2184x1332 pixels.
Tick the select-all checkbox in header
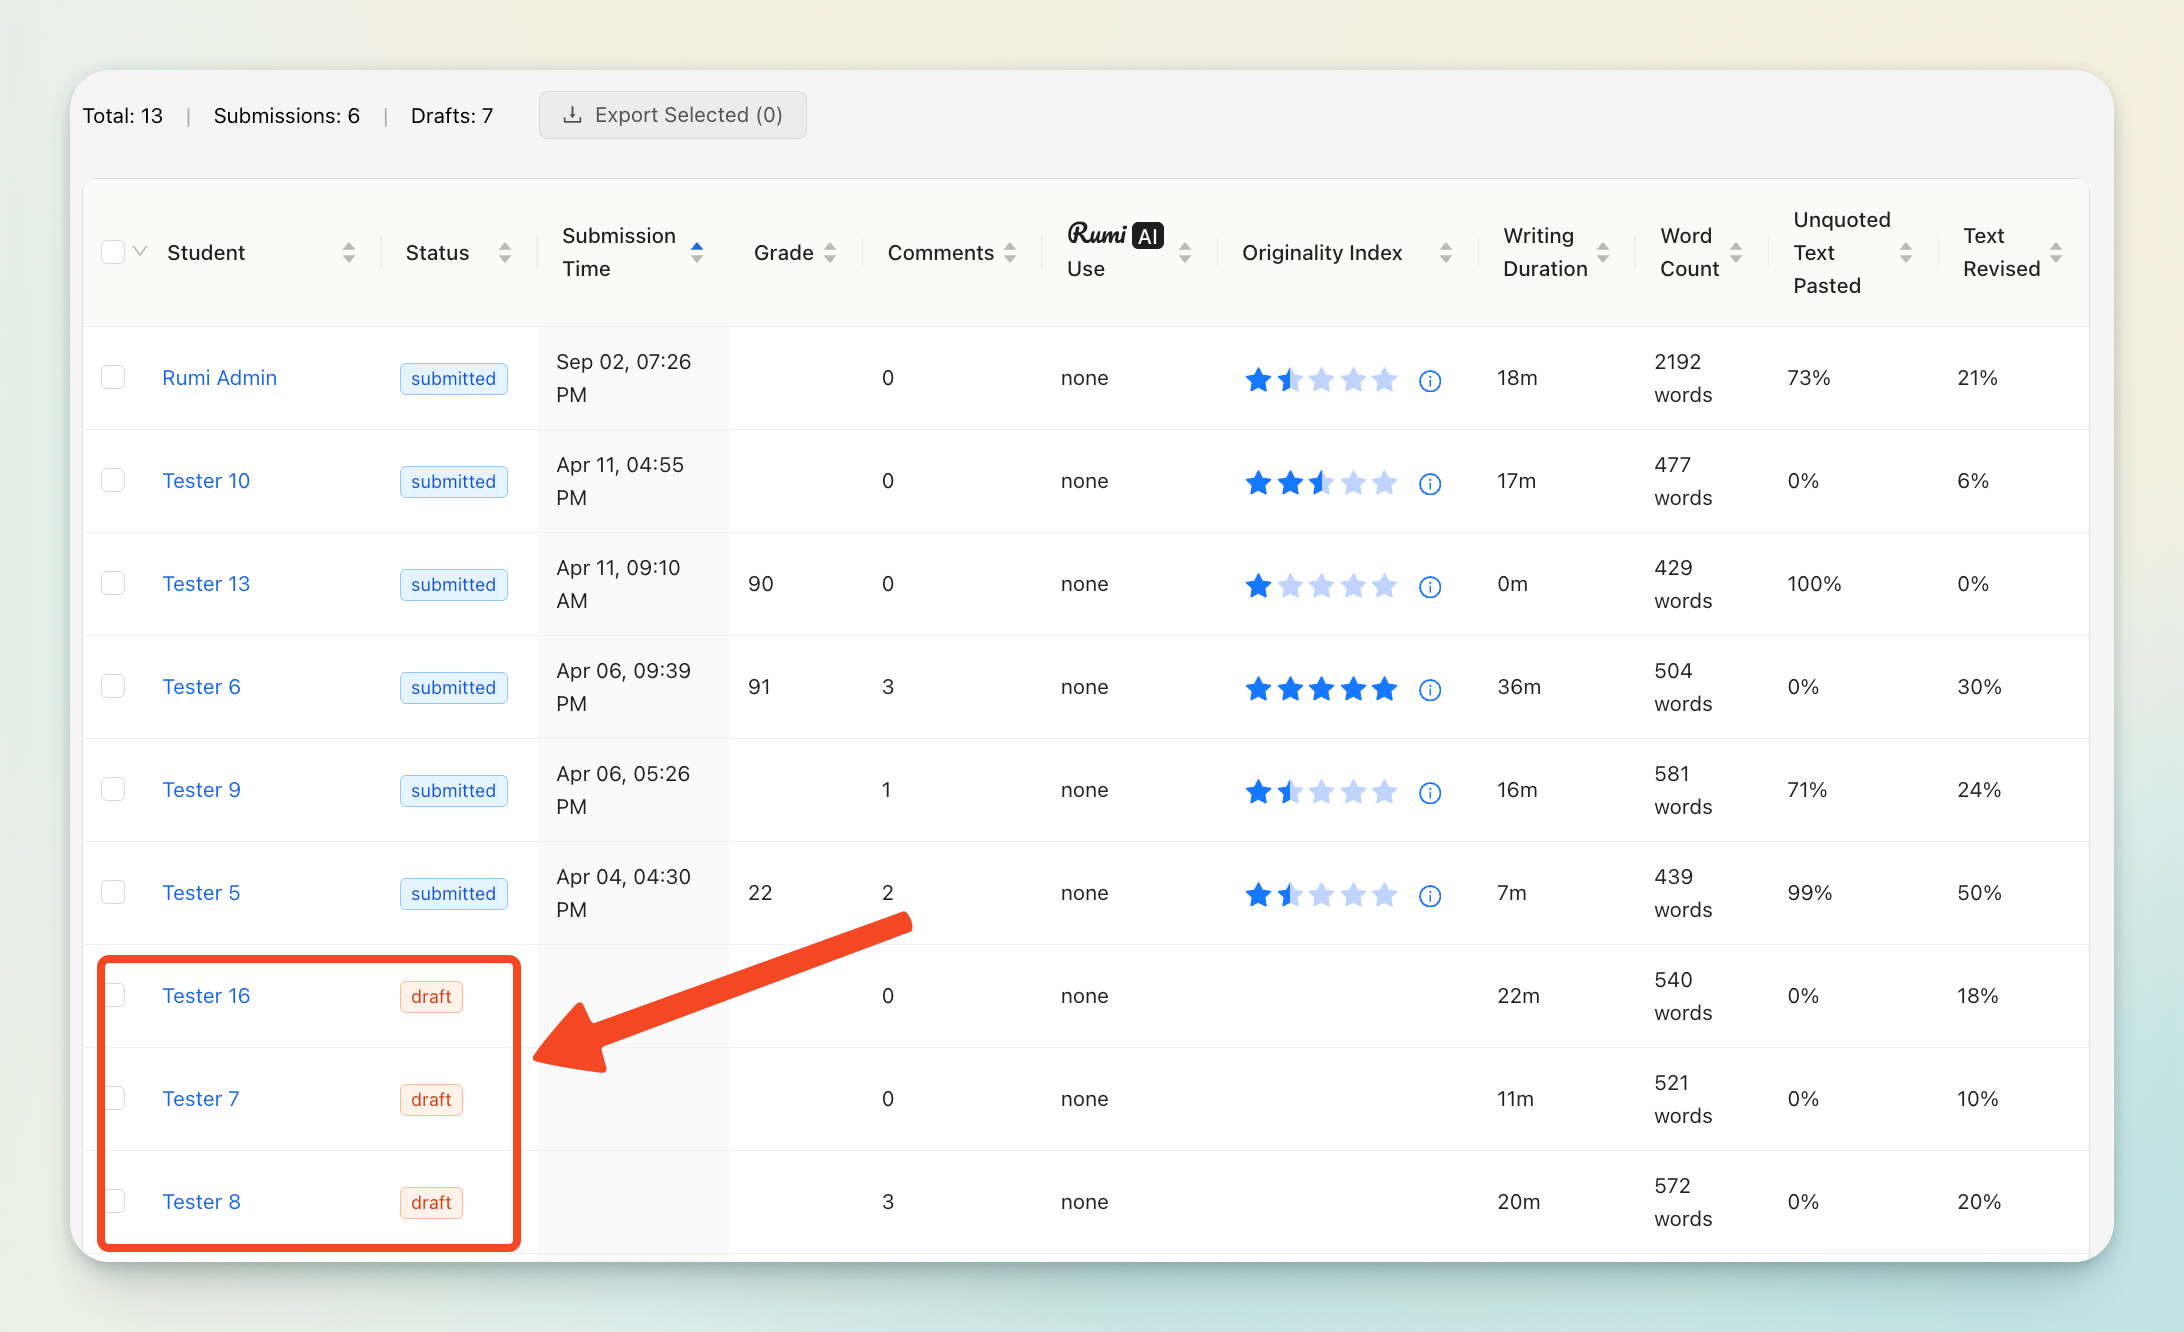tap(113, 252)
